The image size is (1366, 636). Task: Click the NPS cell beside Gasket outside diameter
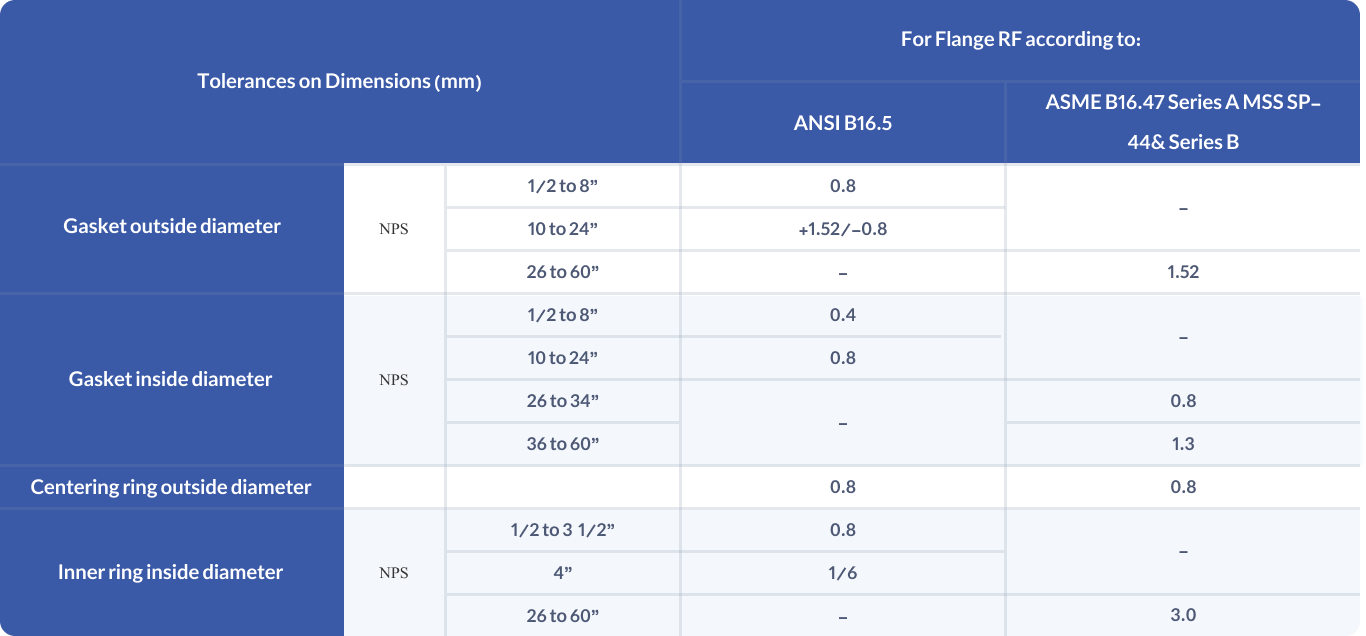tap(394, 229)
